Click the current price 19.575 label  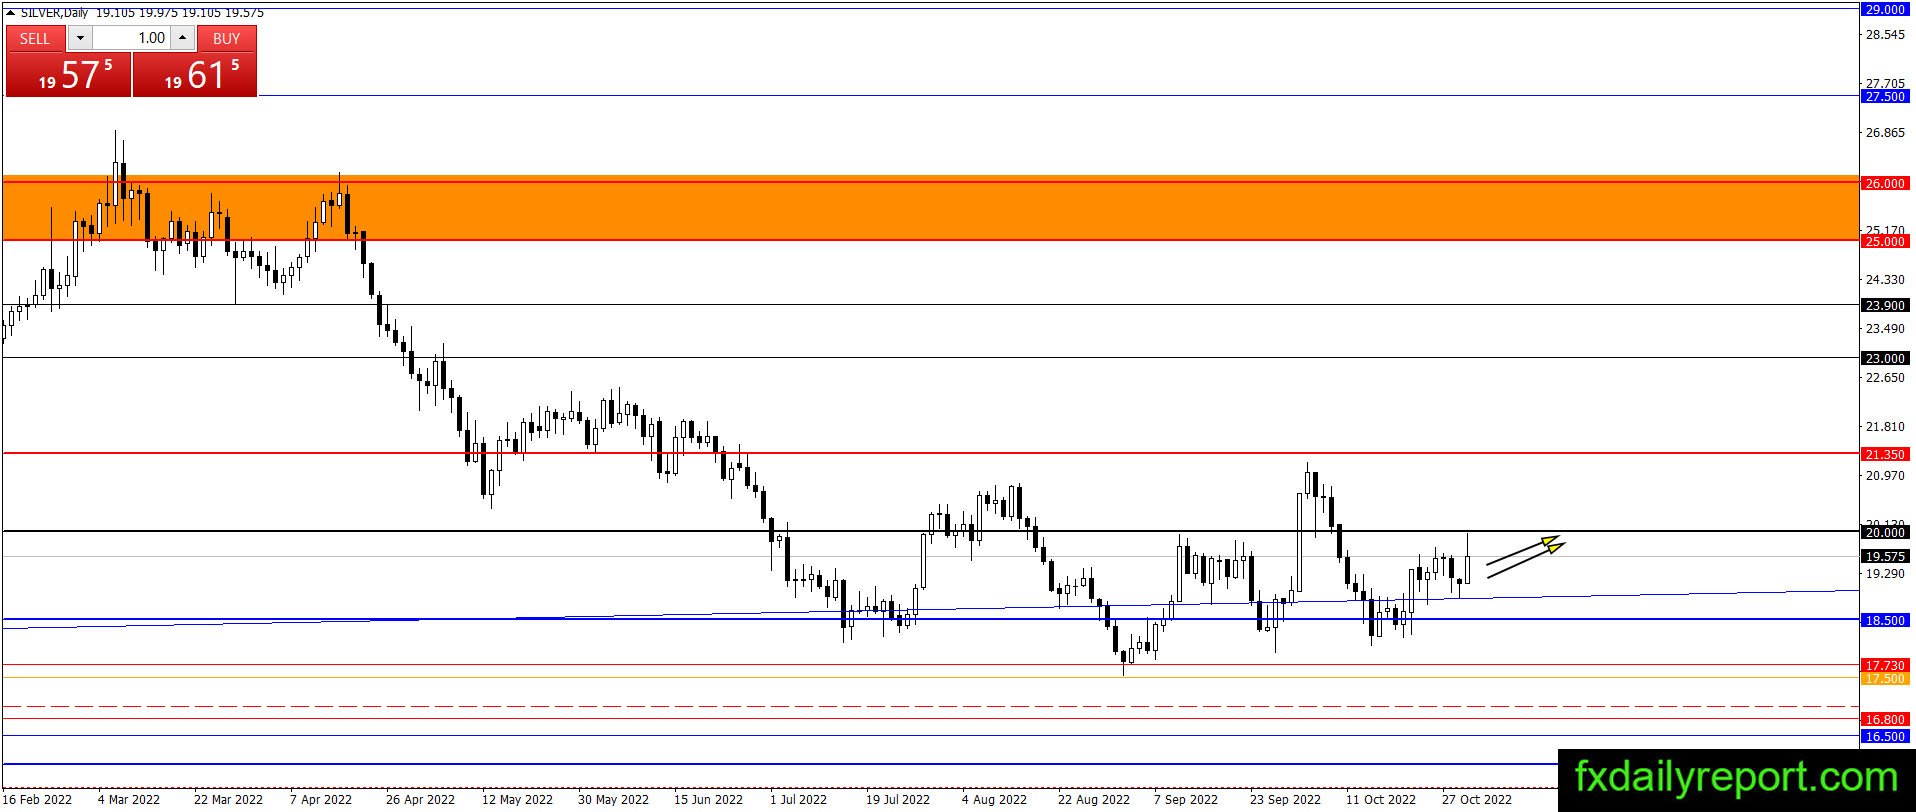(1885, 556)
